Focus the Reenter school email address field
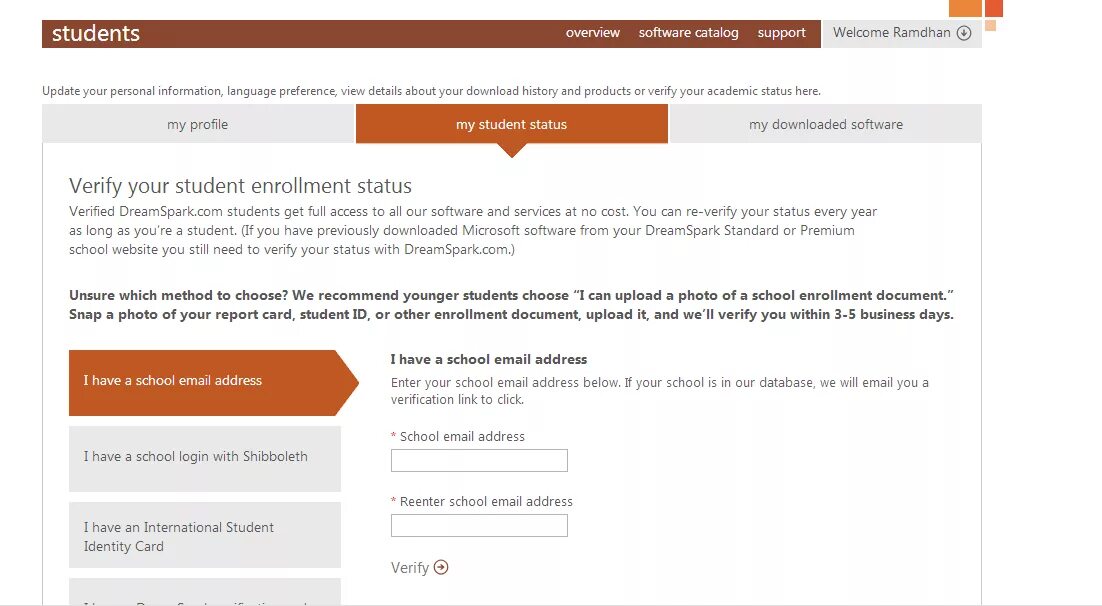The width and height of the screenshot is (1102, 606). pyautogui.click(x=479, y=526)
